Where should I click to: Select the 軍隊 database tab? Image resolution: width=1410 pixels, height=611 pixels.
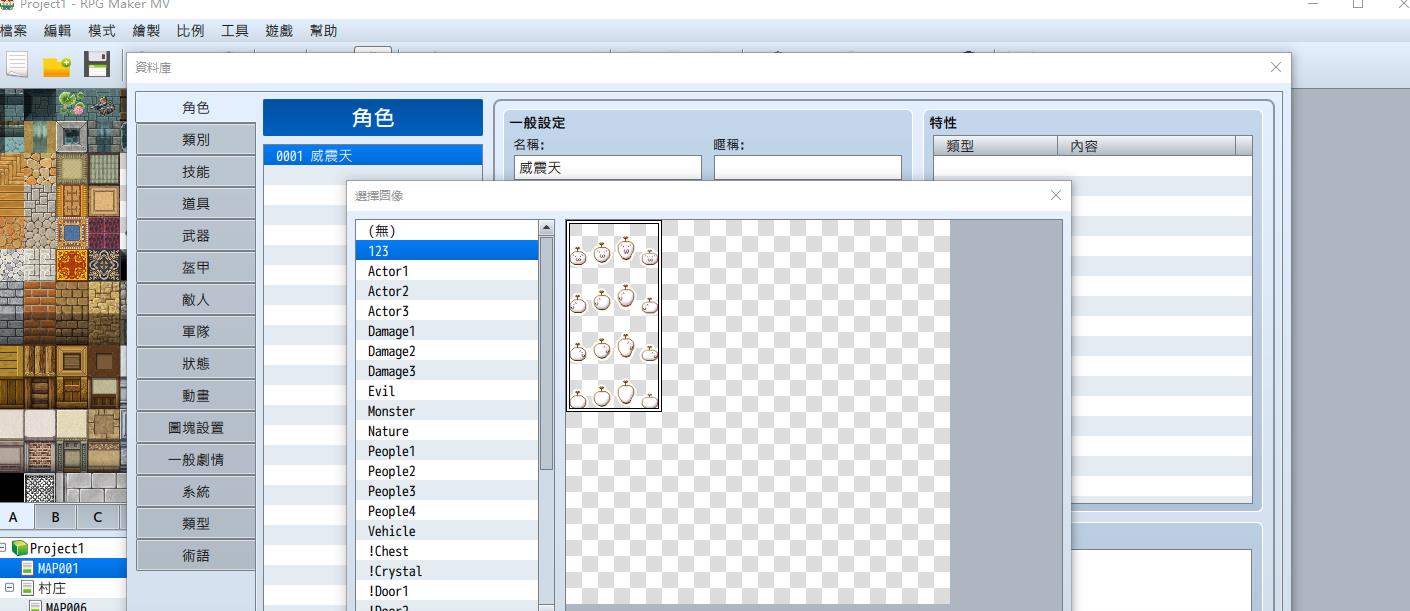tap(196, 331)
